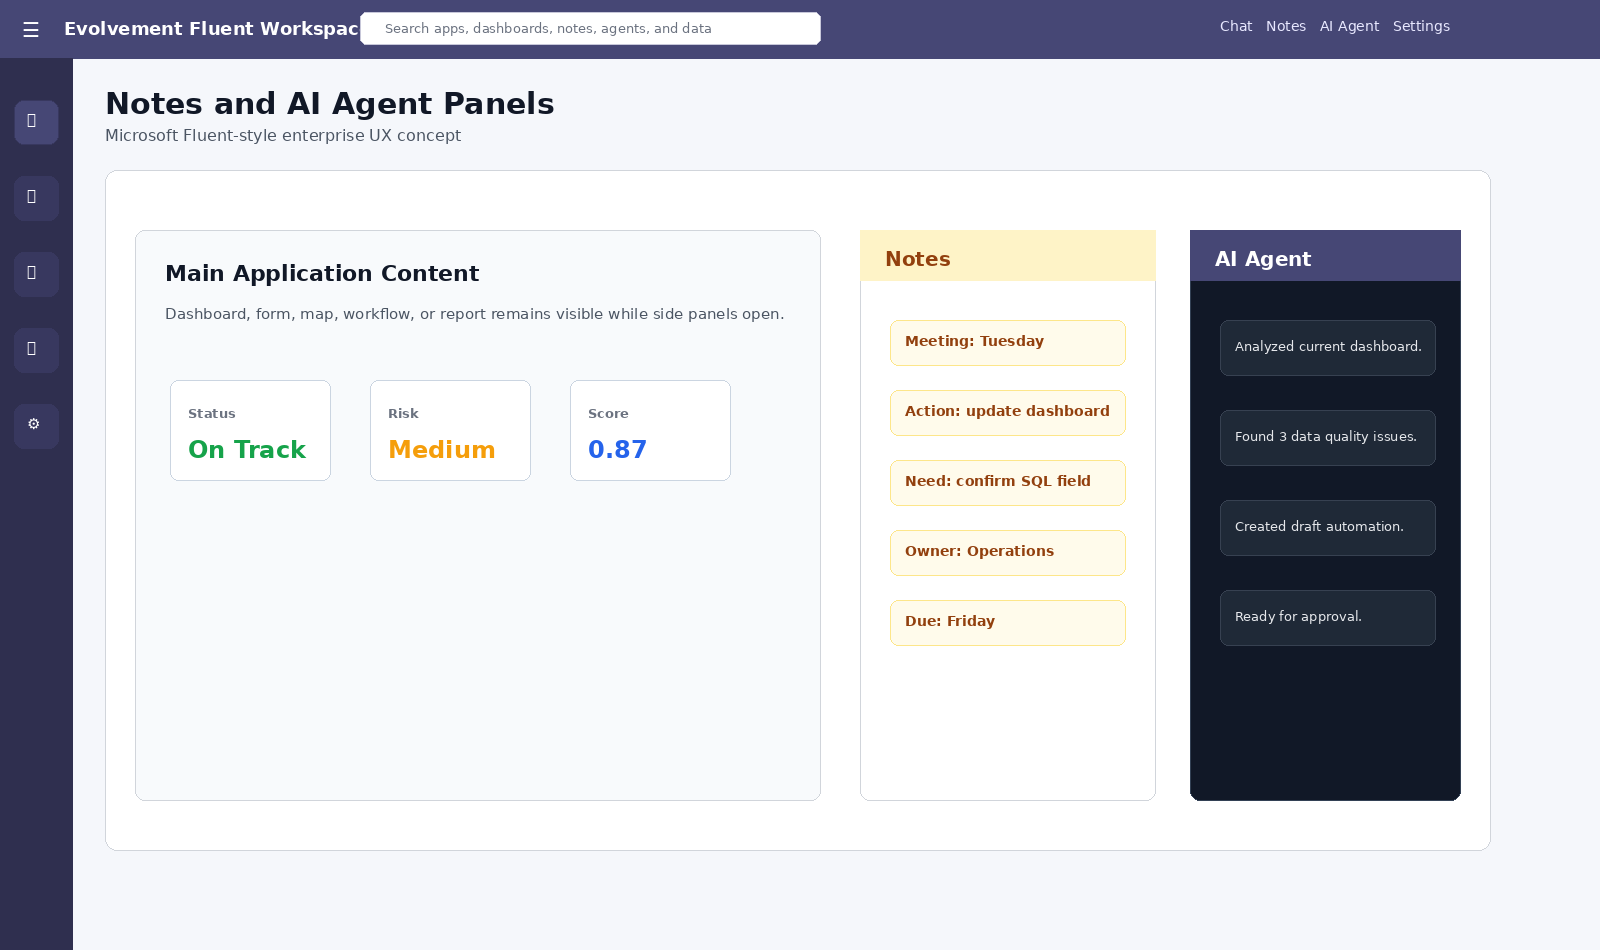1600x950 pixels.
Task: Click the AI Agent panel header
Action: pyautogui.click(x=1325, y=256)
